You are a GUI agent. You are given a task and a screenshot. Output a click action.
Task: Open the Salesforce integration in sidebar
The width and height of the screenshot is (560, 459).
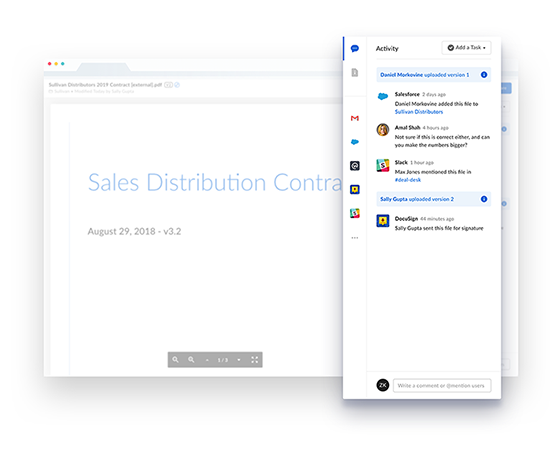pos(355,142)
